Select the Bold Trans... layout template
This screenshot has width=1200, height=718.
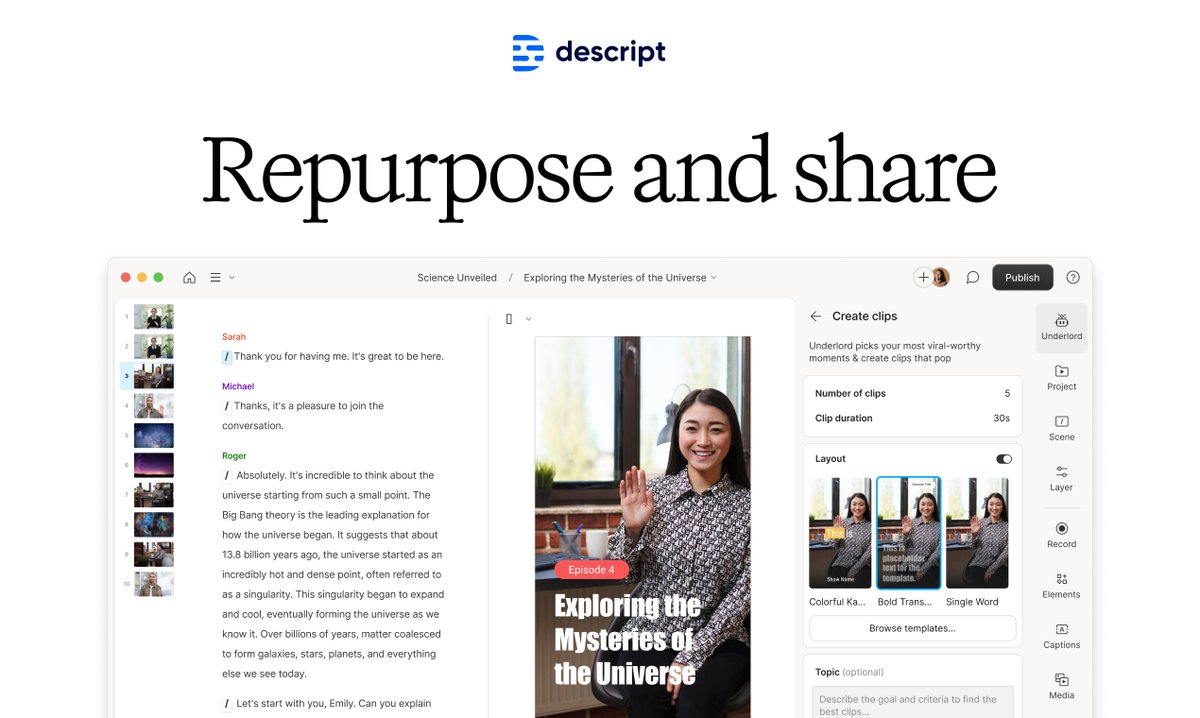tap(908, 533)
